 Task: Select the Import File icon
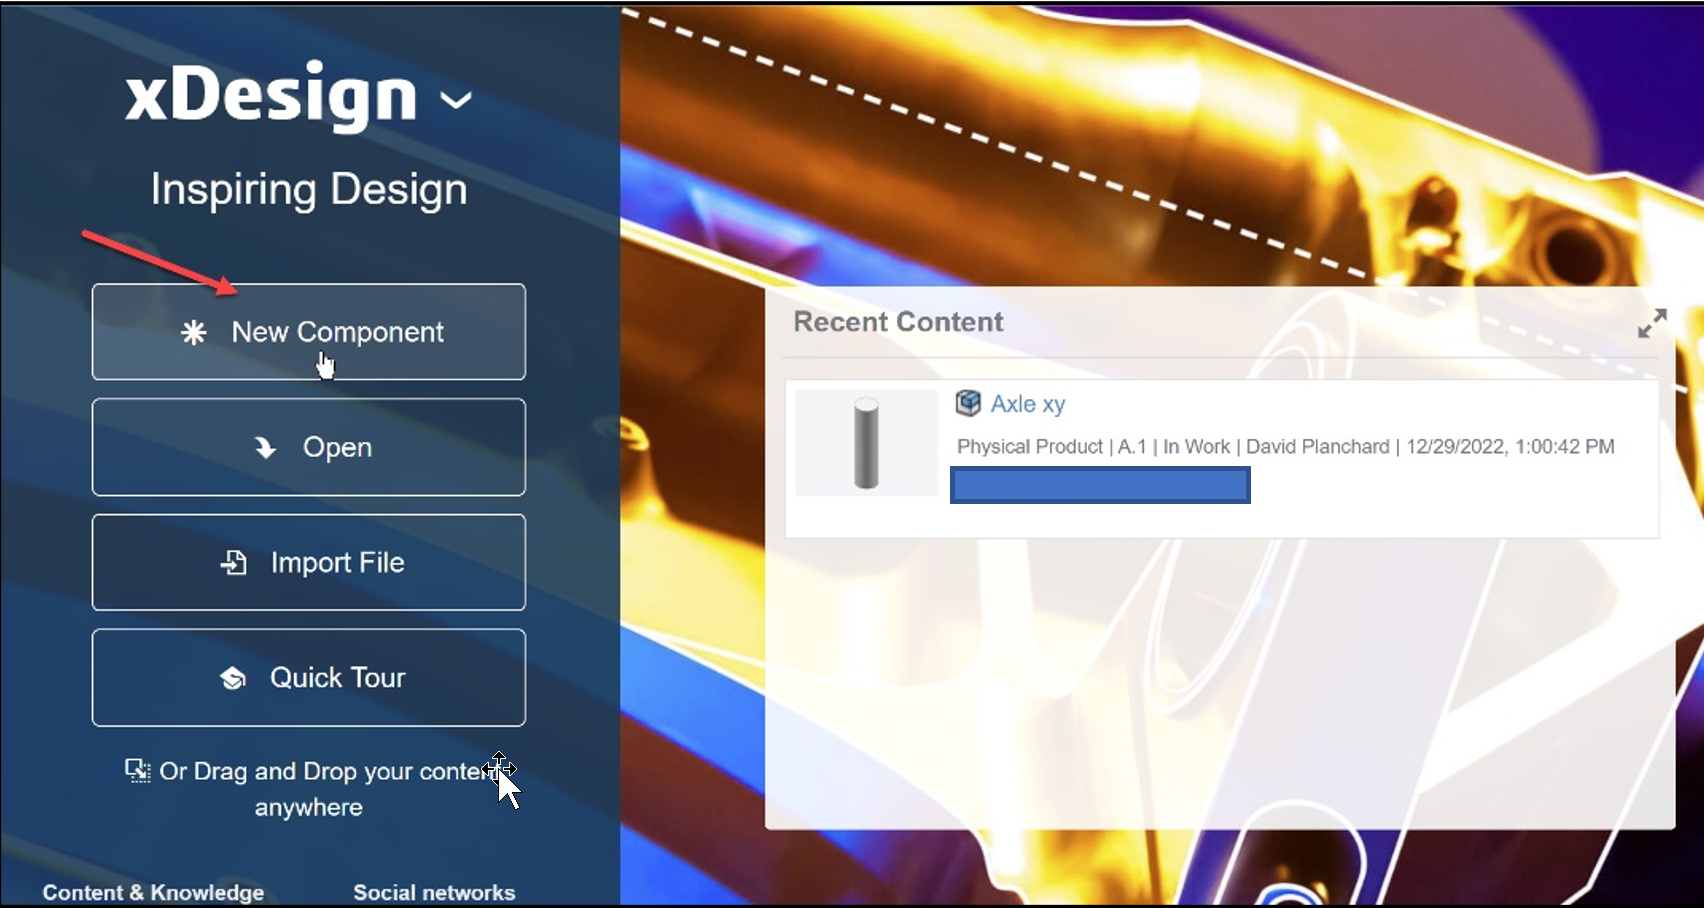point(233,561)
